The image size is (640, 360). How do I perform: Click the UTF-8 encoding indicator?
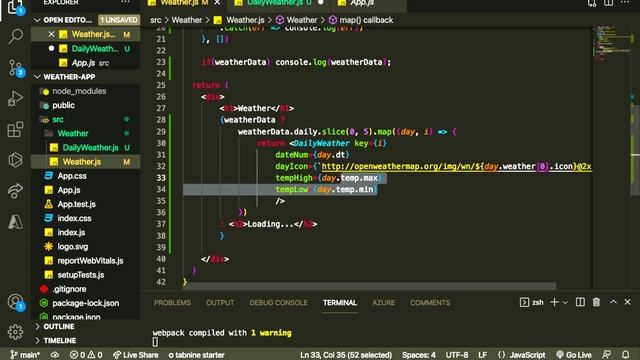(x=457, y=355)
